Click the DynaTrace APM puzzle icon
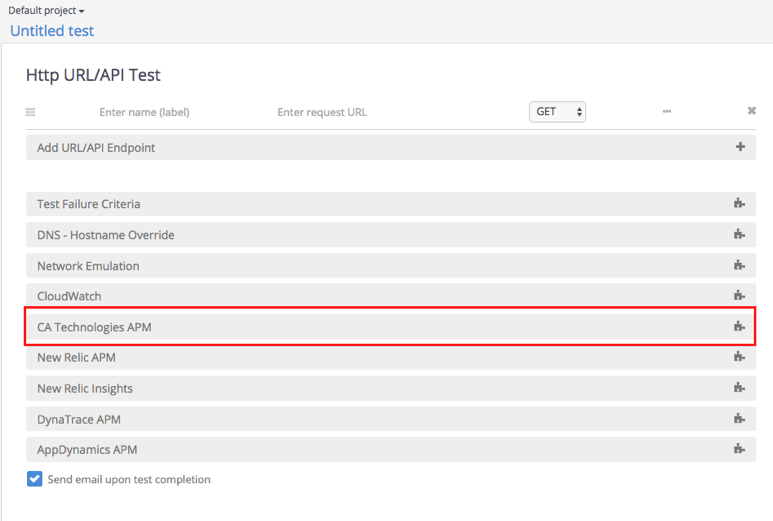The height and width of the screenshot is (521, 773). [739, 419]
